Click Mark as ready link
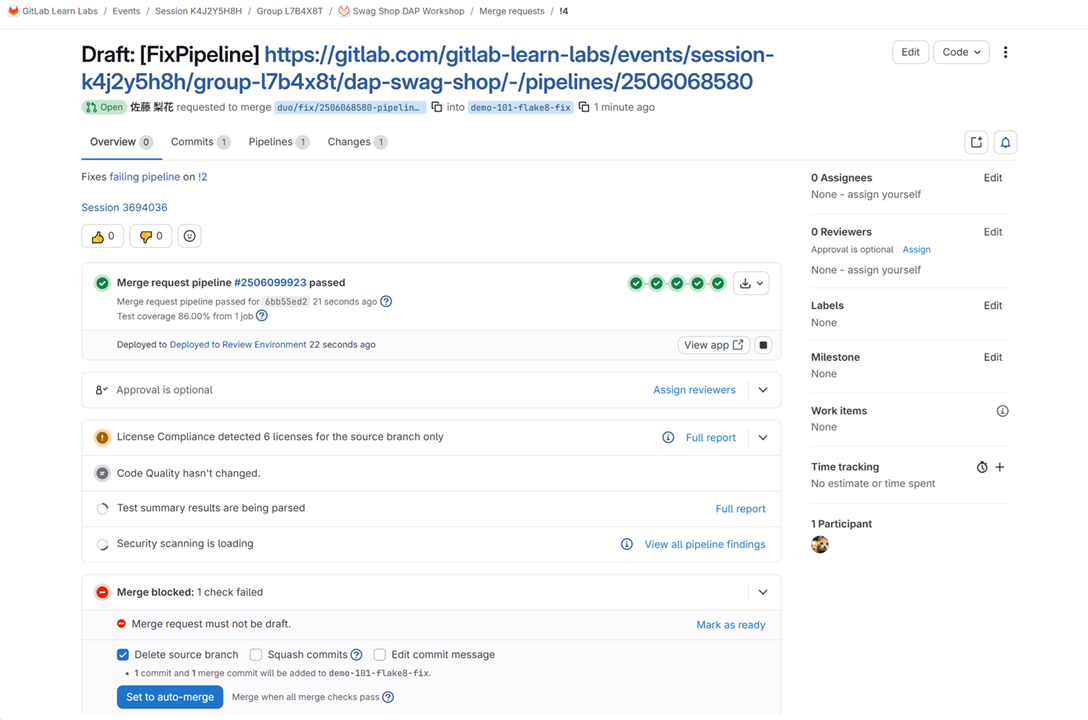This screenshot has height=720, width=1088. point(731,625)
